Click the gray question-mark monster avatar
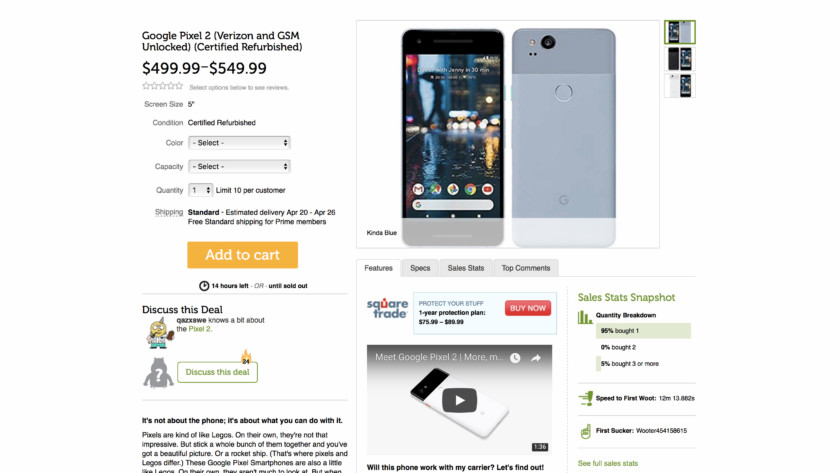Viewport: 840px width, 473px height. click(158, 372)
